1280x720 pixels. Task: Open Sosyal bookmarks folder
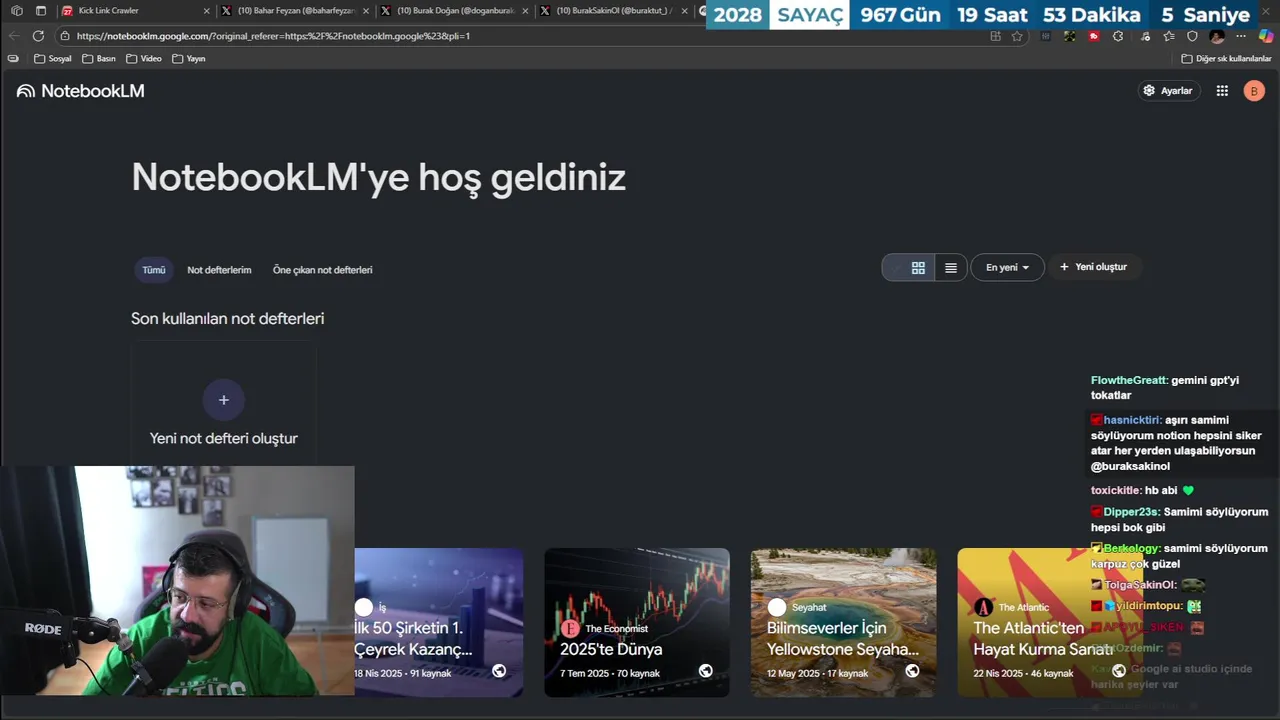click(x=53, y=59)
